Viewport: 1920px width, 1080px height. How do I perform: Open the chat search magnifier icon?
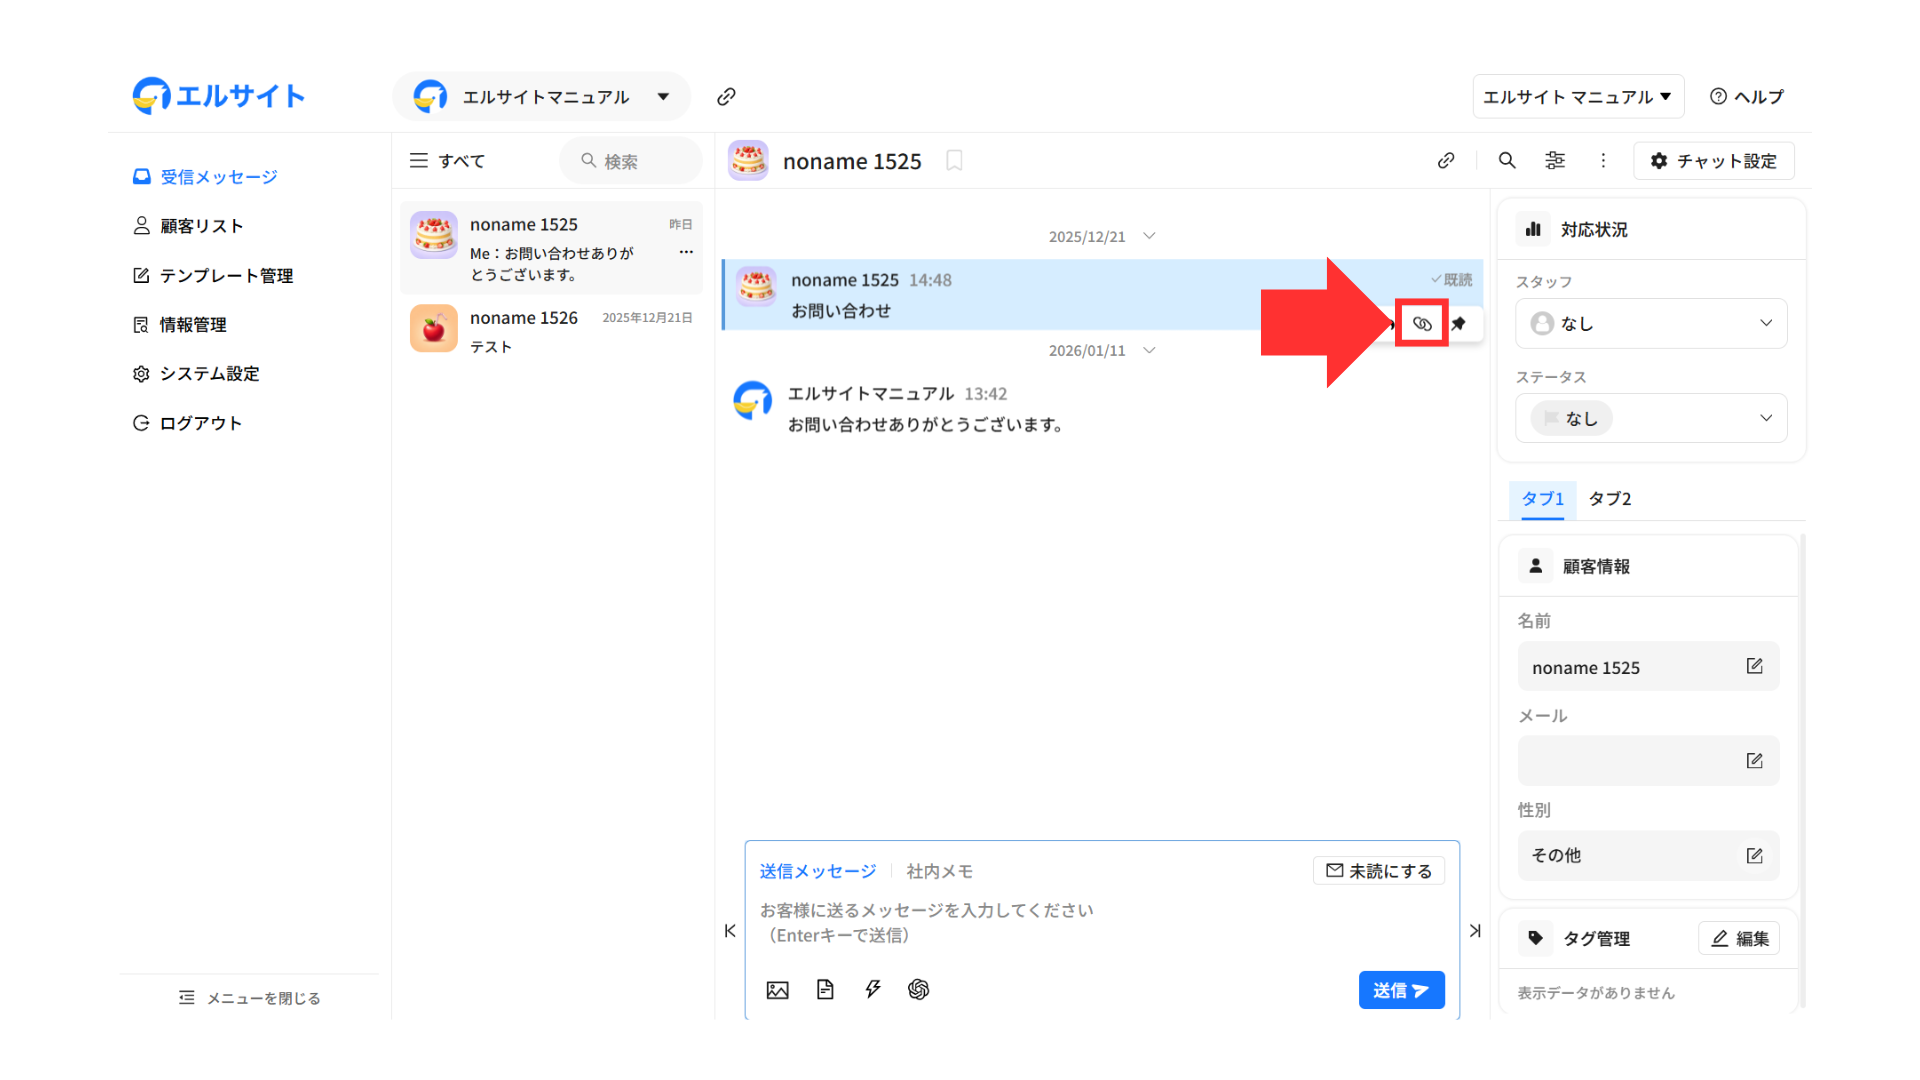(1507, 161)
